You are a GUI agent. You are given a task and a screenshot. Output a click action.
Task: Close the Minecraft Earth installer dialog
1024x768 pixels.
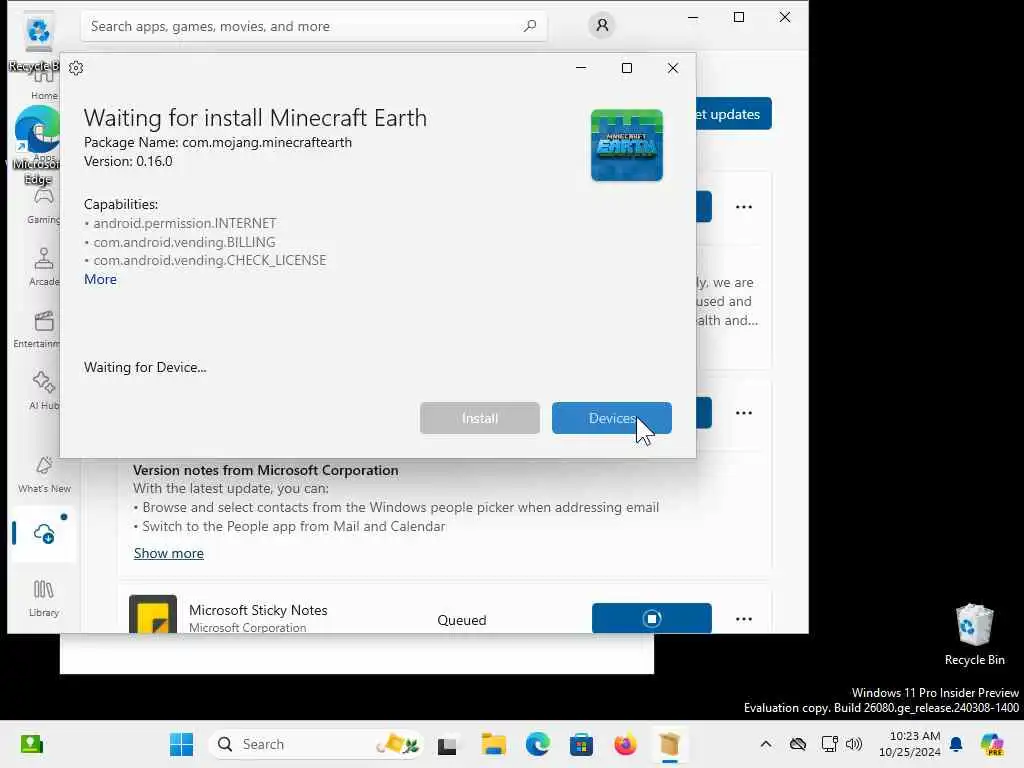pyautogui.click(x=673, y=68)
